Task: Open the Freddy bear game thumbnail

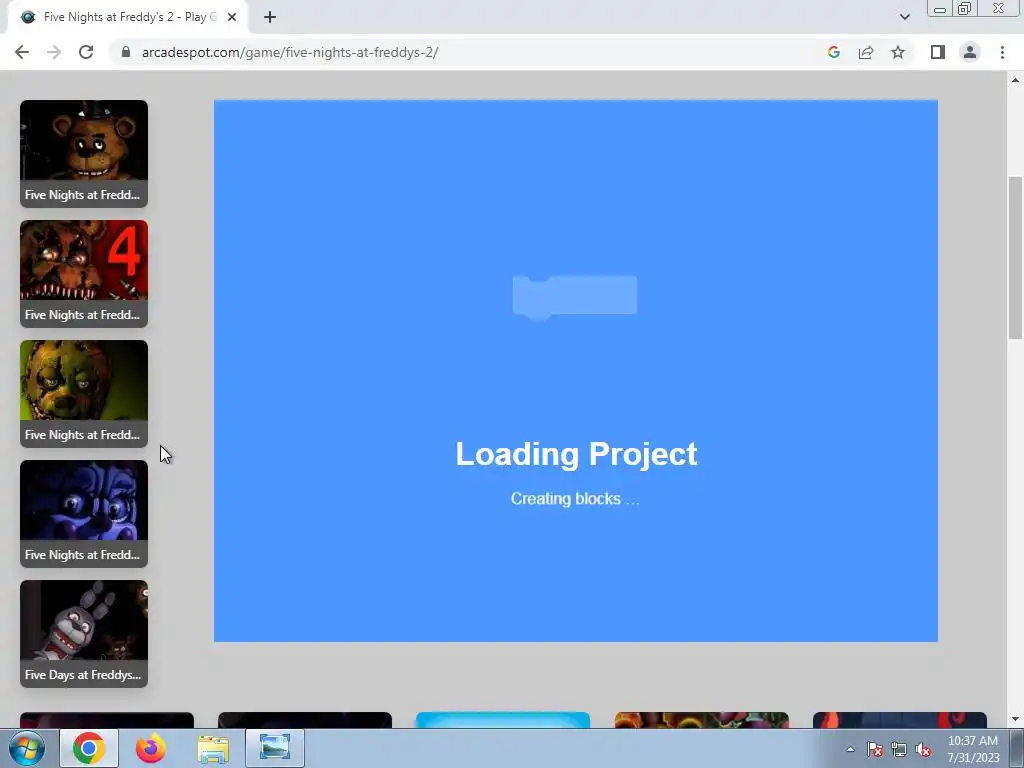Action: (x=84, y=153)
